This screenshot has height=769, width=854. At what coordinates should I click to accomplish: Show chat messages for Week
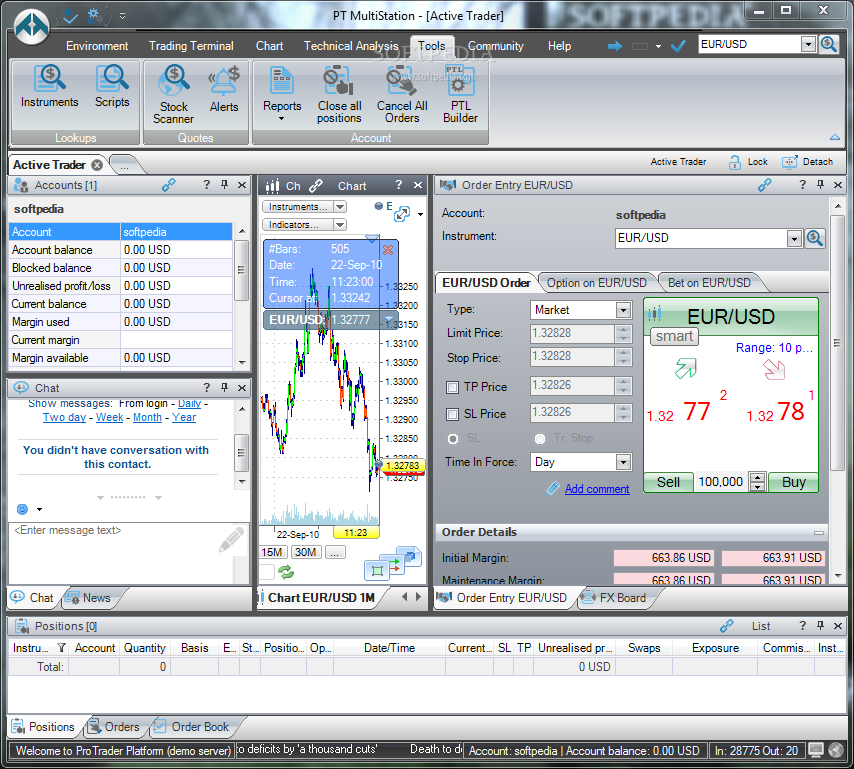click(x=109, y=417)
